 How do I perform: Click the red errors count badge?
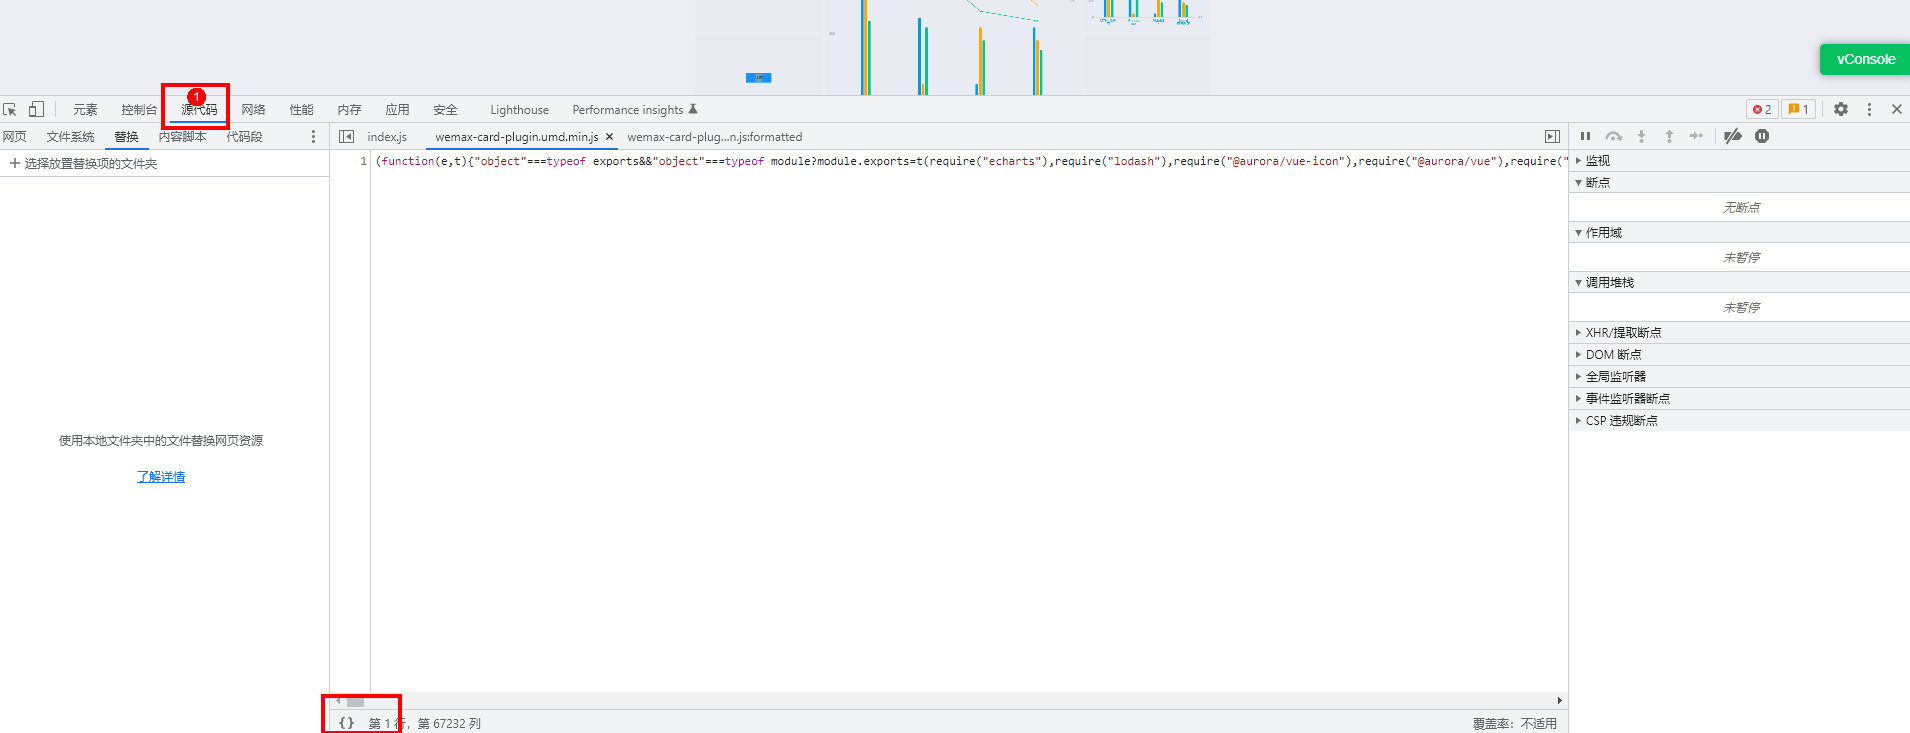click(1762, 109)
